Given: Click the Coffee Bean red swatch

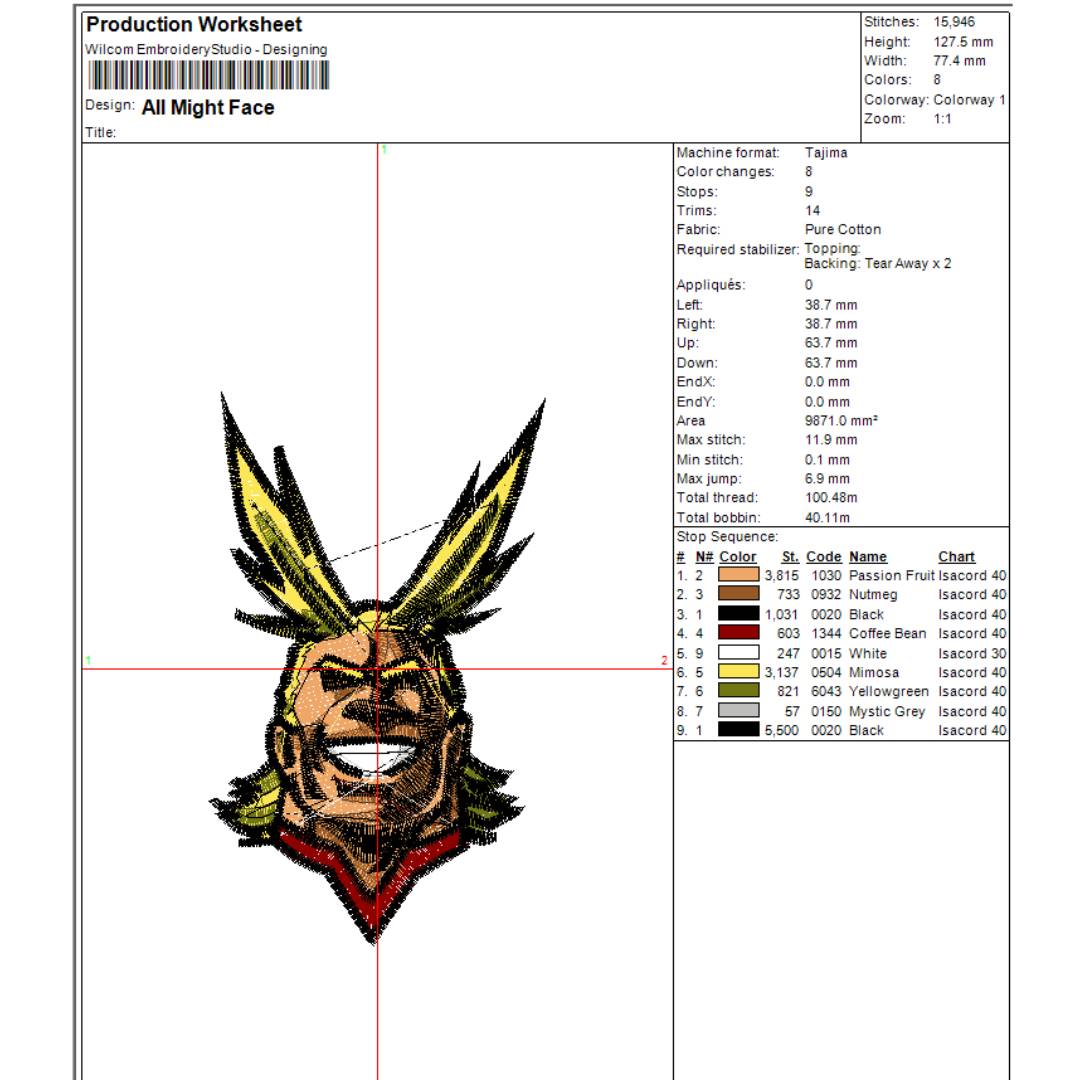Looking at the screenshot, I should [x=738, y=632].
